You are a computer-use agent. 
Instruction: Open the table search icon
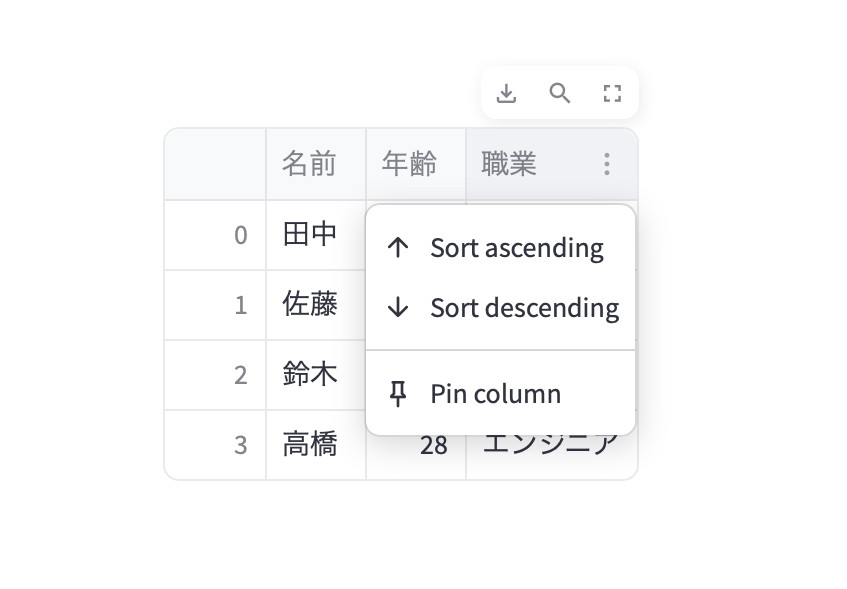pos(560,93)
